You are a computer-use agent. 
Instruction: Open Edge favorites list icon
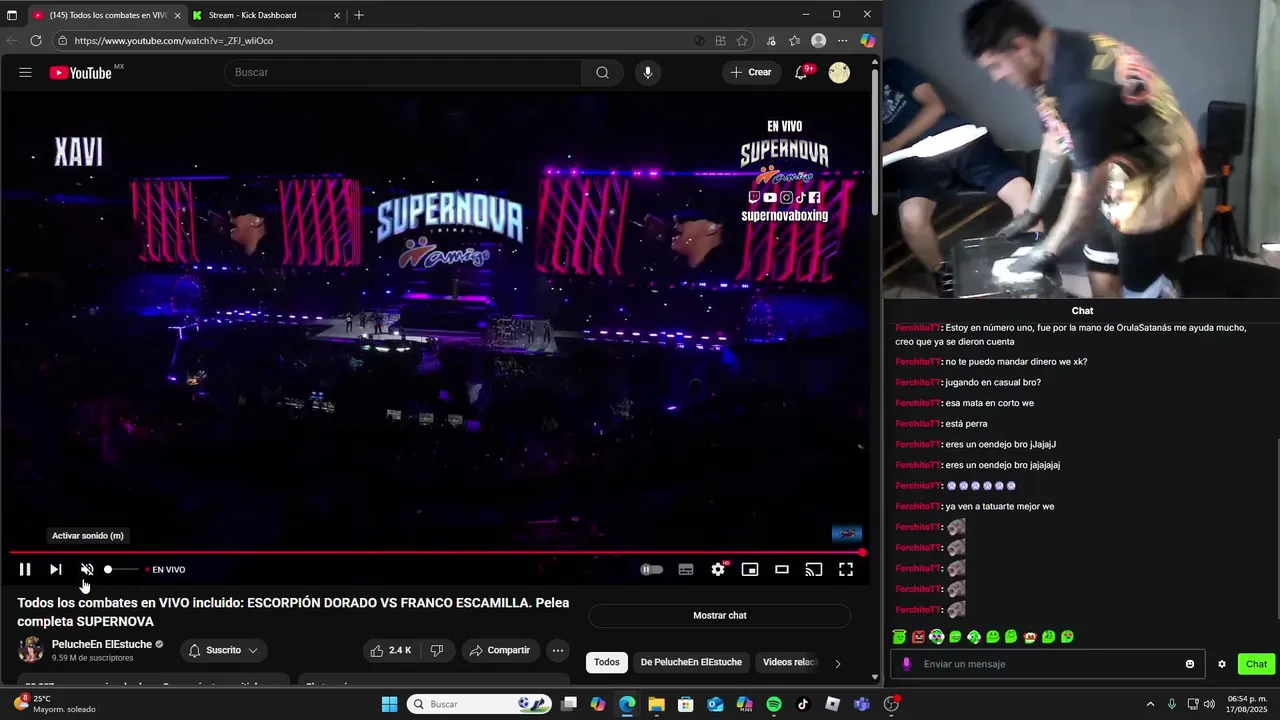click(x=794, y=41)
